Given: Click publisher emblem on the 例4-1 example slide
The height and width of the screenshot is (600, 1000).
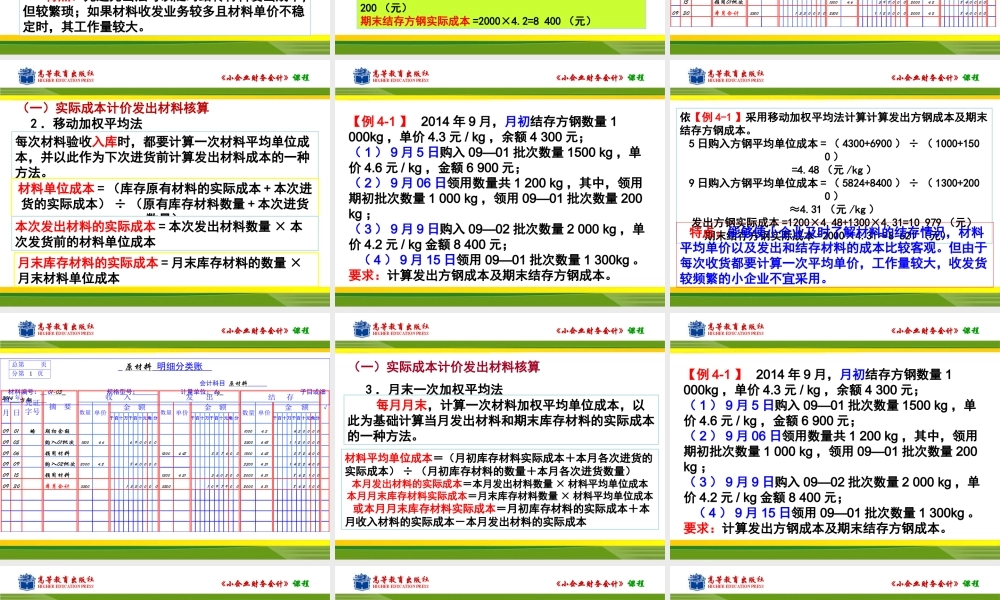Looking at the screenshot, I should click(x=358, y=73).
